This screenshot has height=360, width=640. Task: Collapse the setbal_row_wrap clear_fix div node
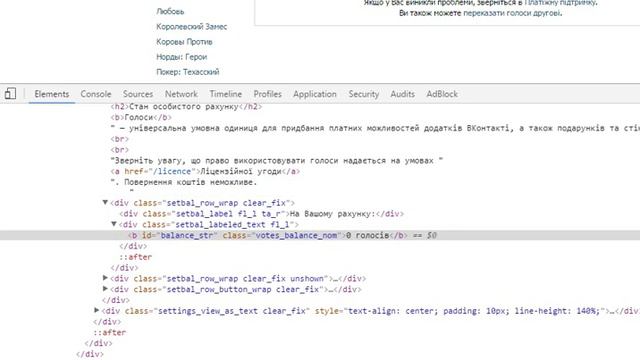click(x=105, y=202)
